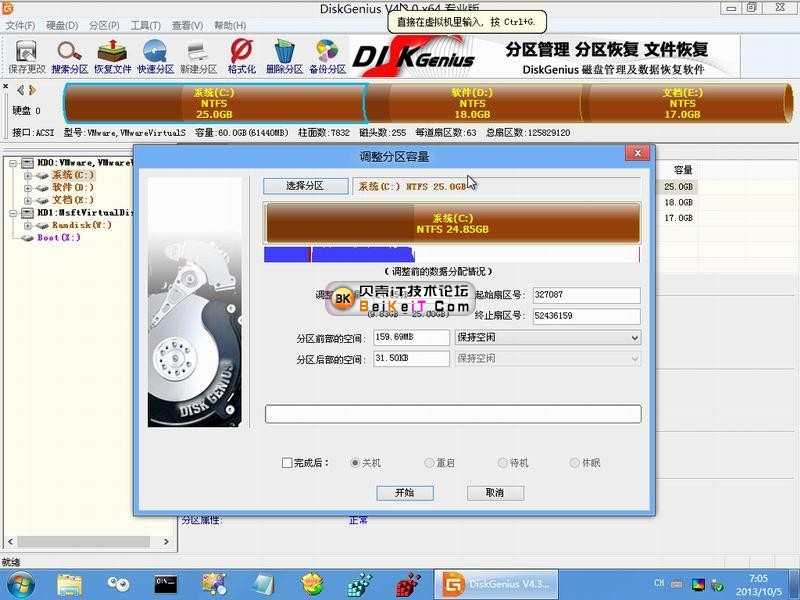Open the 搜索分区 search partition tool
Image resolution: width=800 pixels, height=600 pixels.
click(x=69, y=57)
